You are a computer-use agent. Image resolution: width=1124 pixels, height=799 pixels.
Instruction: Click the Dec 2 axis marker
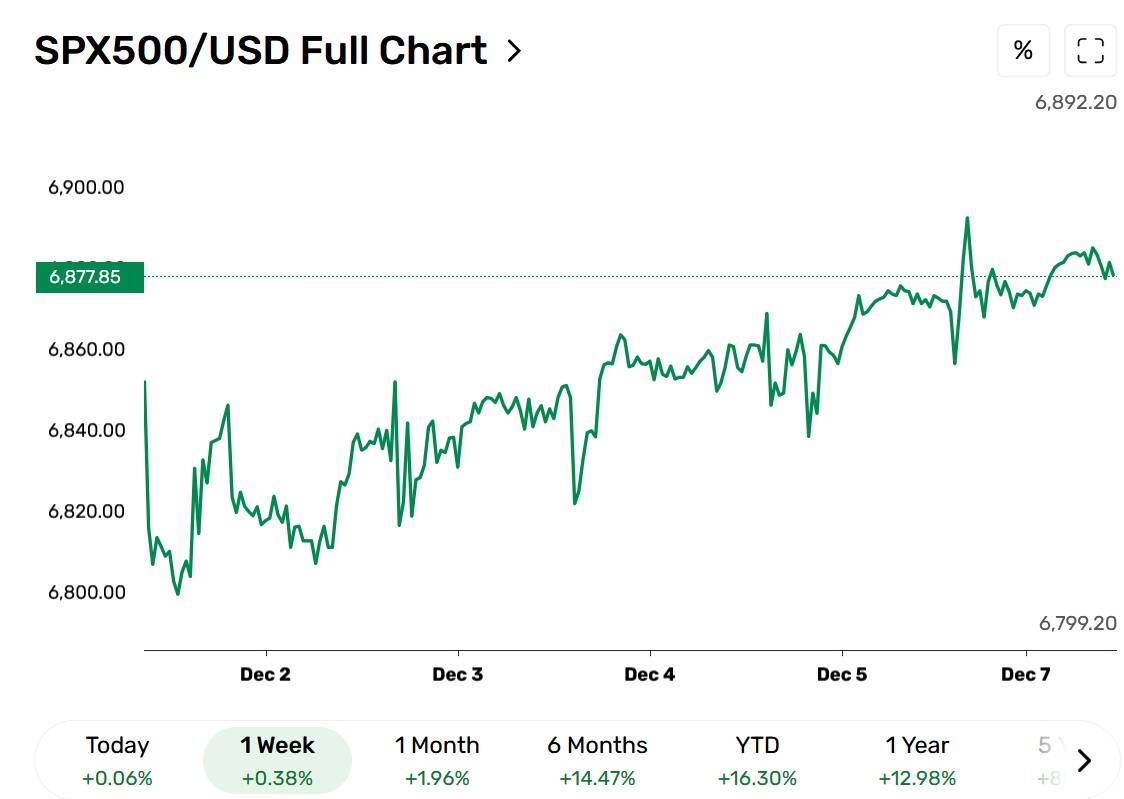(265, 674)
